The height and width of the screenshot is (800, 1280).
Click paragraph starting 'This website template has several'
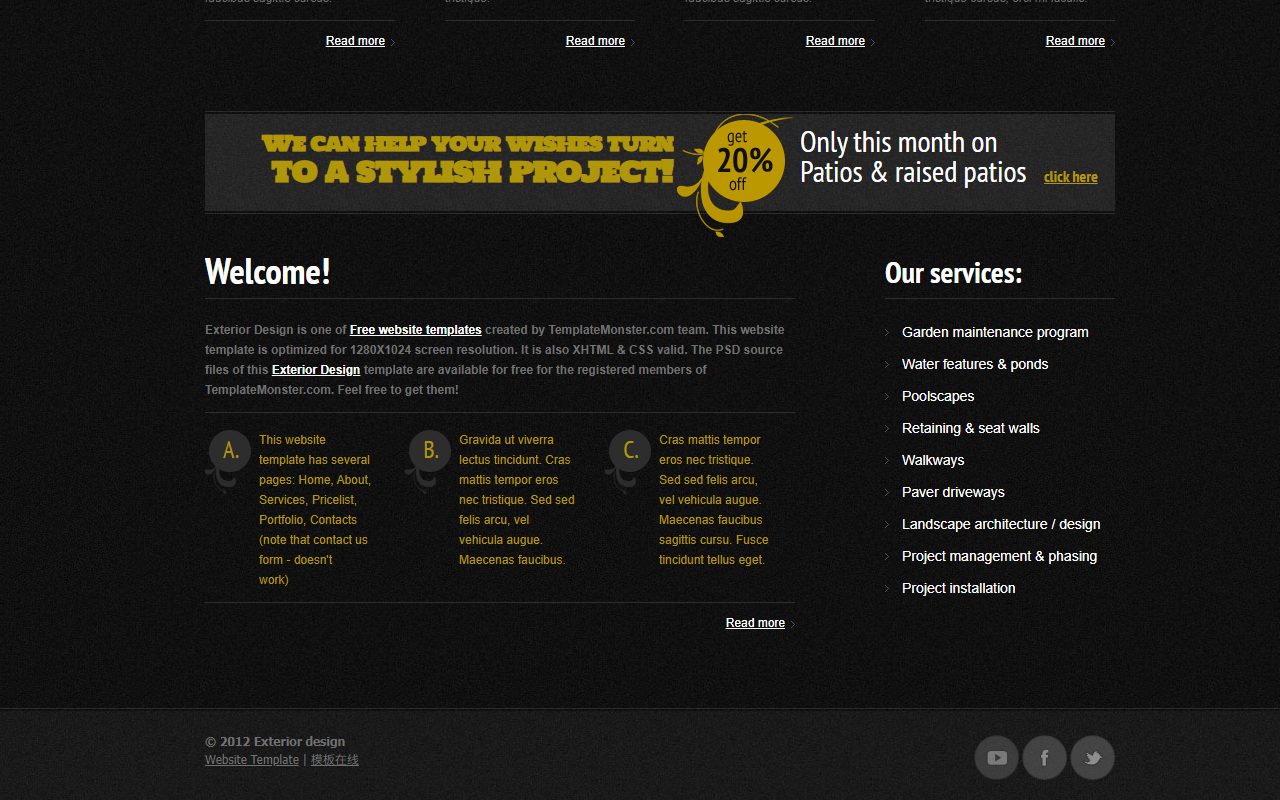315,510
